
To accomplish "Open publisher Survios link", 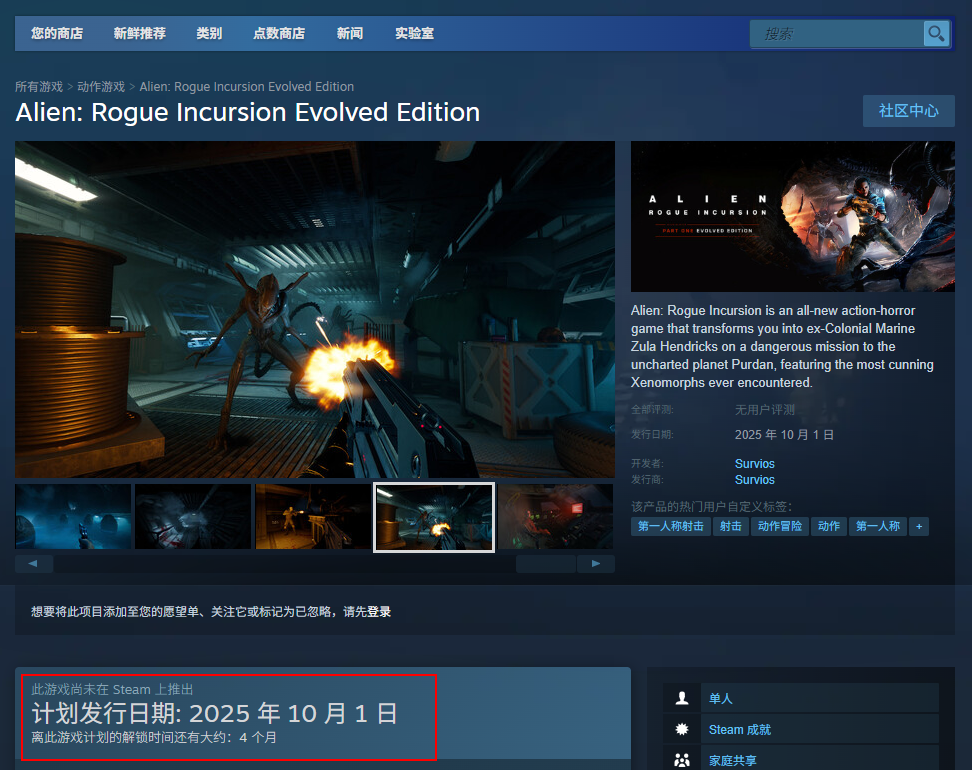I will tap(754, 480).
